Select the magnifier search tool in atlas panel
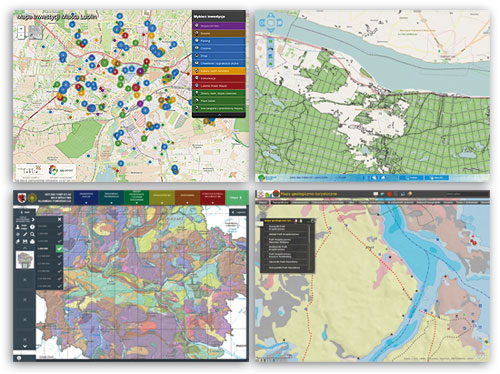The width and height of the screenshot is (500, 374). (32, 234)
